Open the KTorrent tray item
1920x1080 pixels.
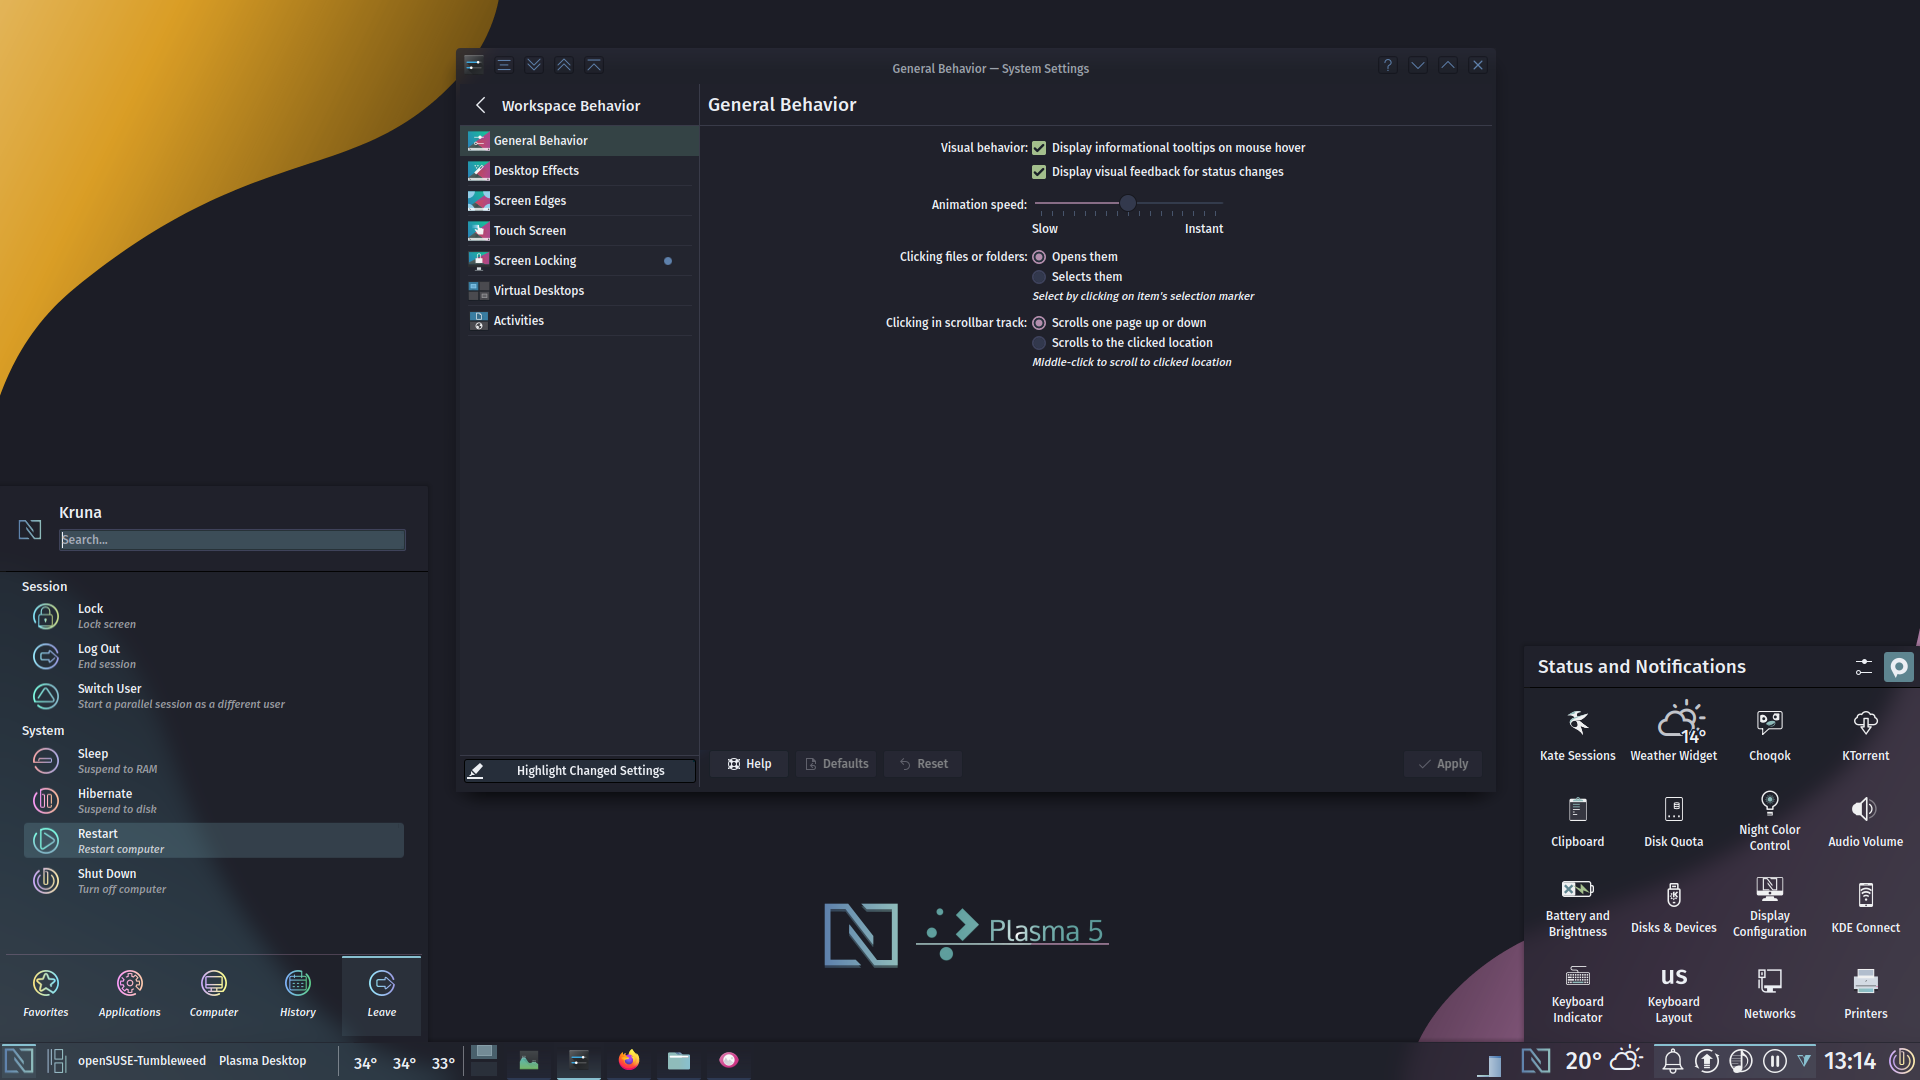[x=1865, y=734]
